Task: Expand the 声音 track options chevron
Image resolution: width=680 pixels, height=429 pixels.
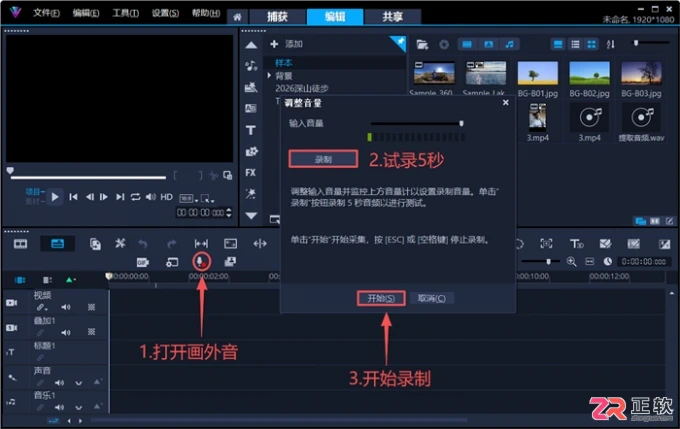Action: [x=78, y=383]
